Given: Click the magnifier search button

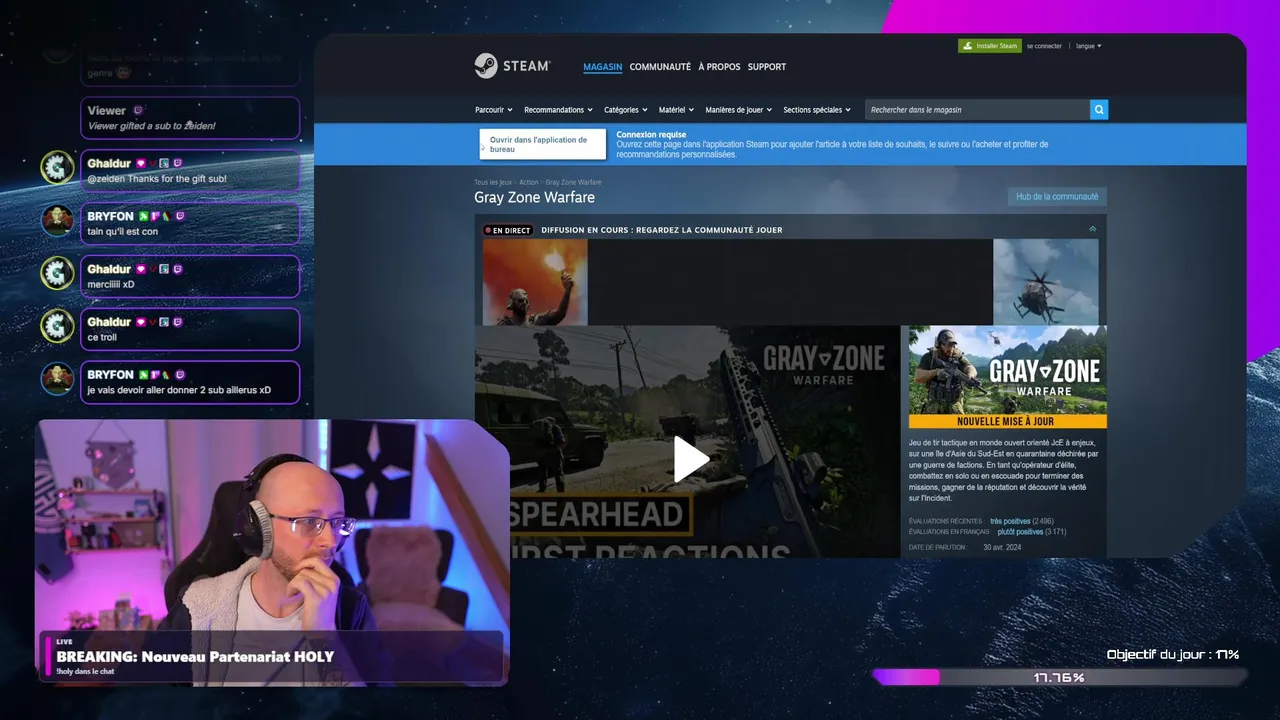Looking at the screenshot, I should [x=1099, y=110].
